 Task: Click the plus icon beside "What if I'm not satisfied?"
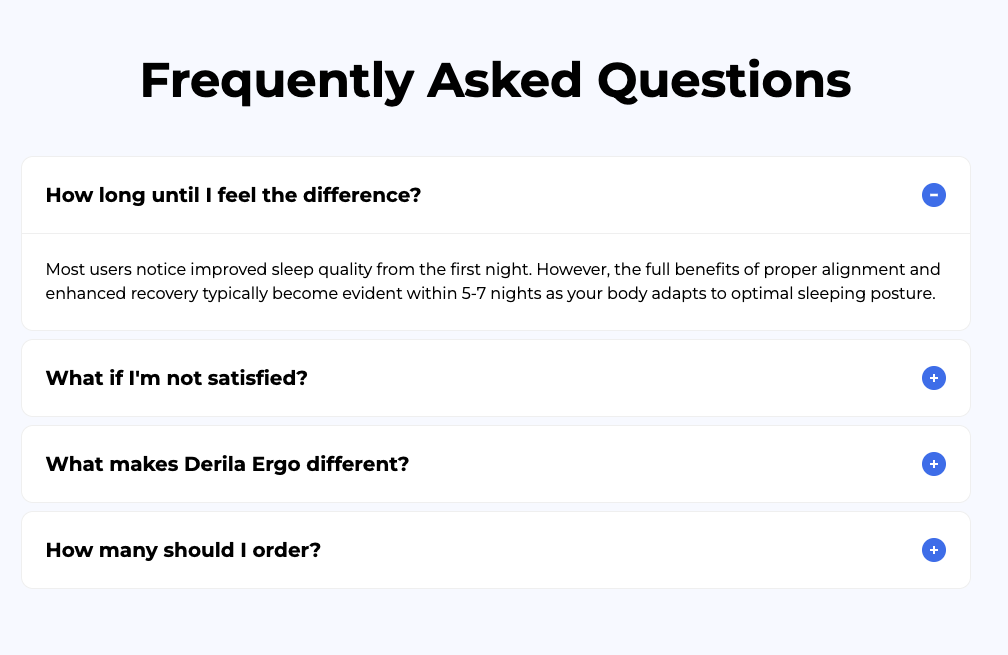pos(933,378)
